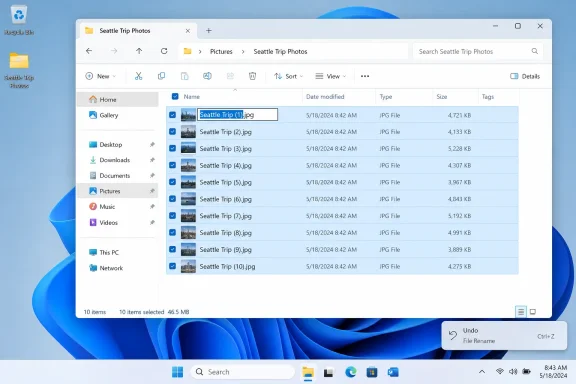
Task: Show hidden system tray icons
Action: click(482, 372)
